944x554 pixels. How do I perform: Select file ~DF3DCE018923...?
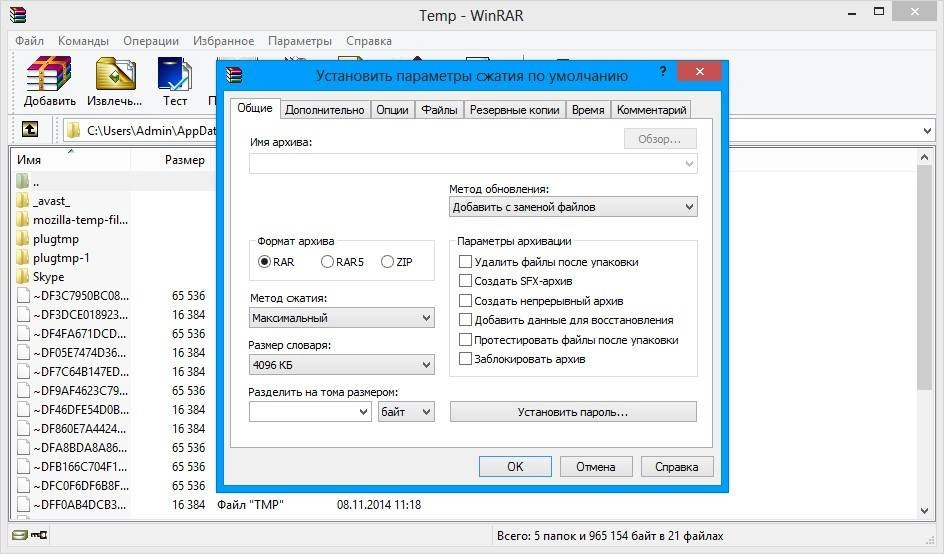[x=73, y=315]
